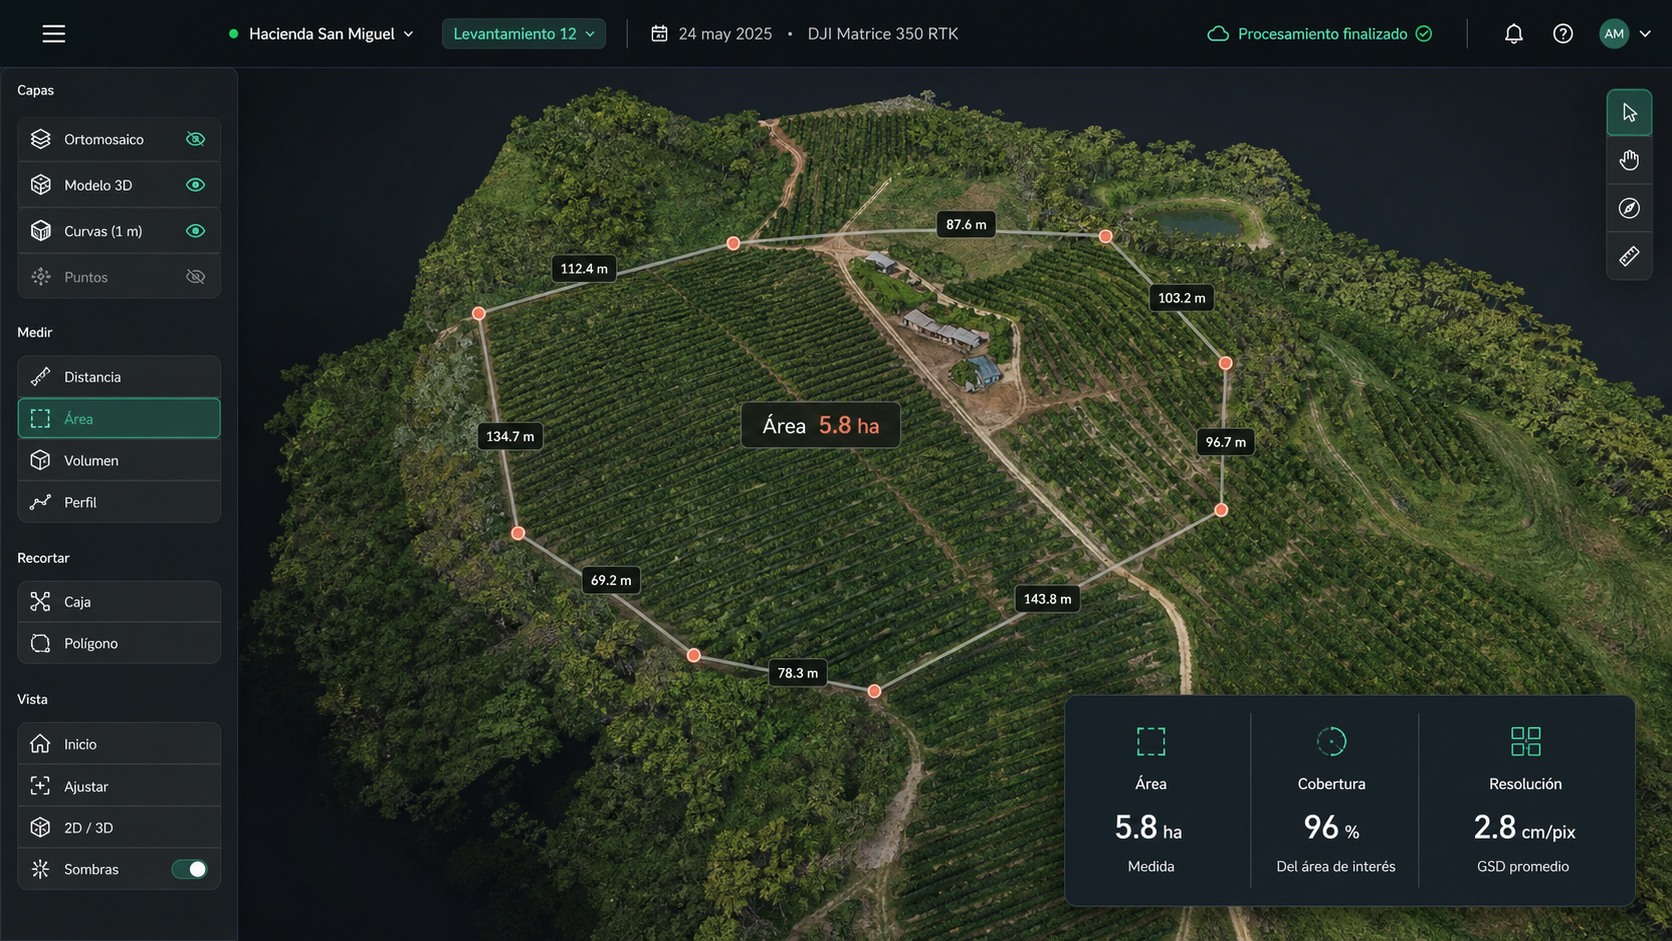Turn off the Sombras switch

(x=189, y=869)
